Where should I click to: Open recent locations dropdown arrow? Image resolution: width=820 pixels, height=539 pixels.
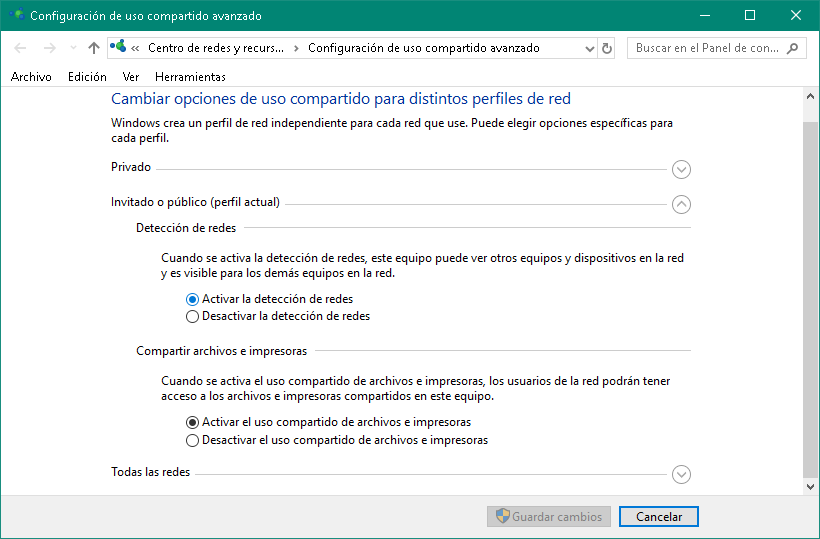[73, 48]
